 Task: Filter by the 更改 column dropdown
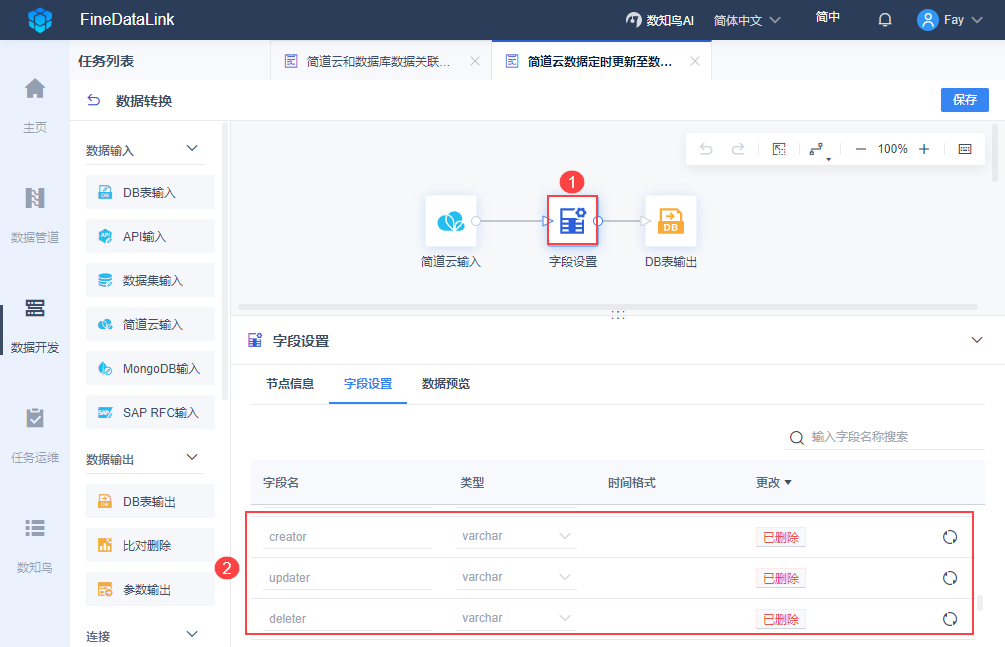coord(788,482)
